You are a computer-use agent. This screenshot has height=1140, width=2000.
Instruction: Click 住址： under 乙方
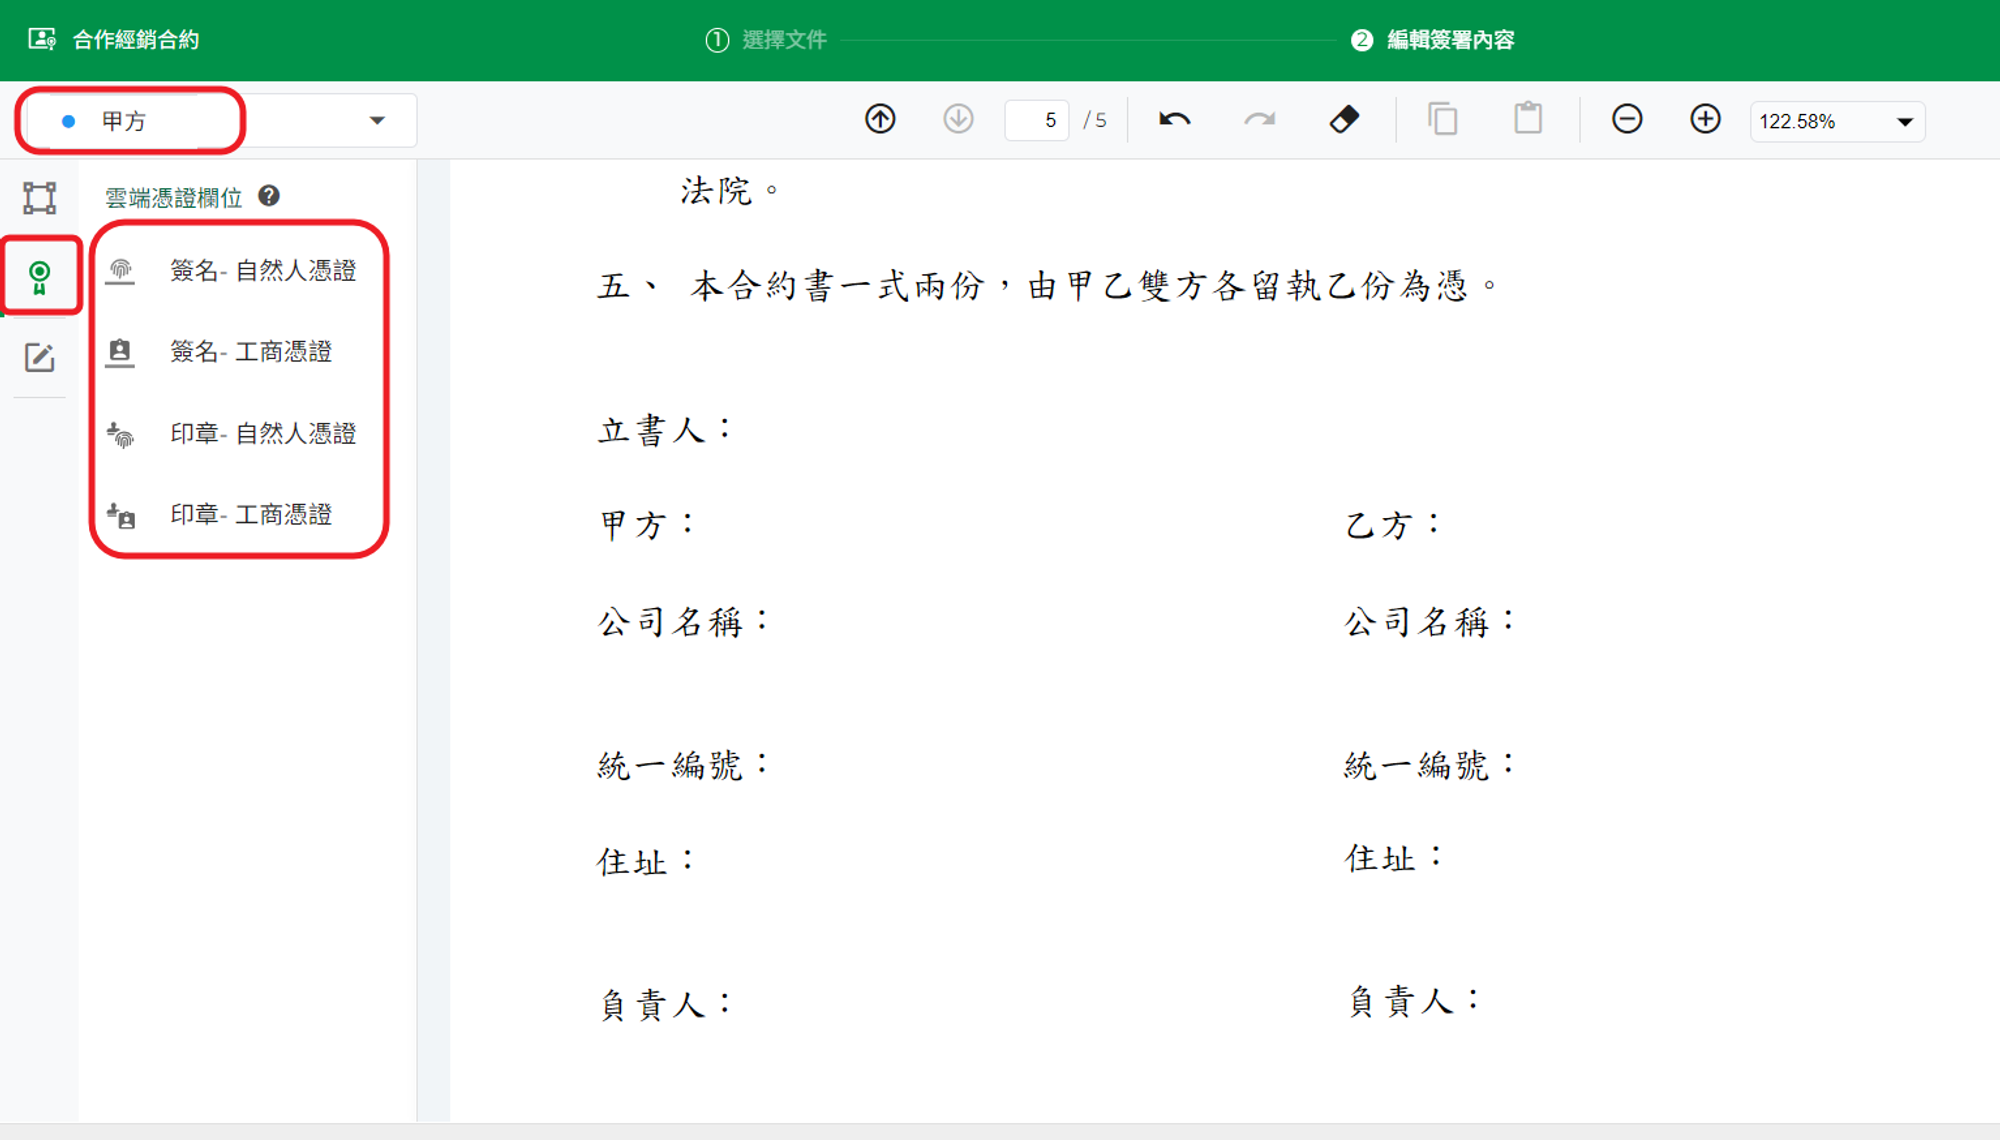pyautogui.click(x=1394, y=858)
